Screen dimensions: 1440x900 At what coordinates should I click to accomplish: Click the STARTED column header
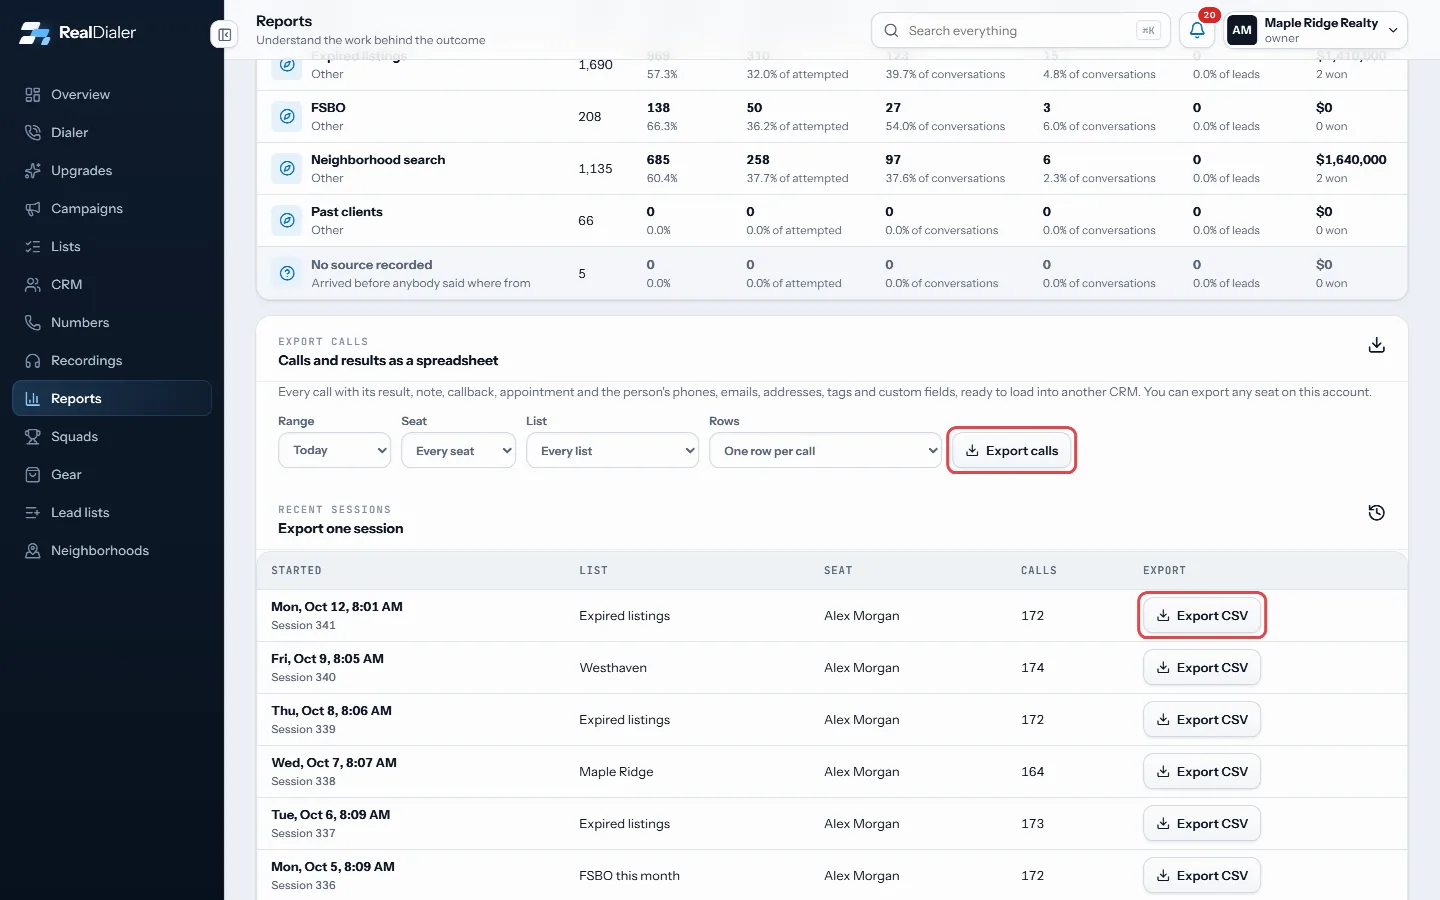[x=296, y=570]
